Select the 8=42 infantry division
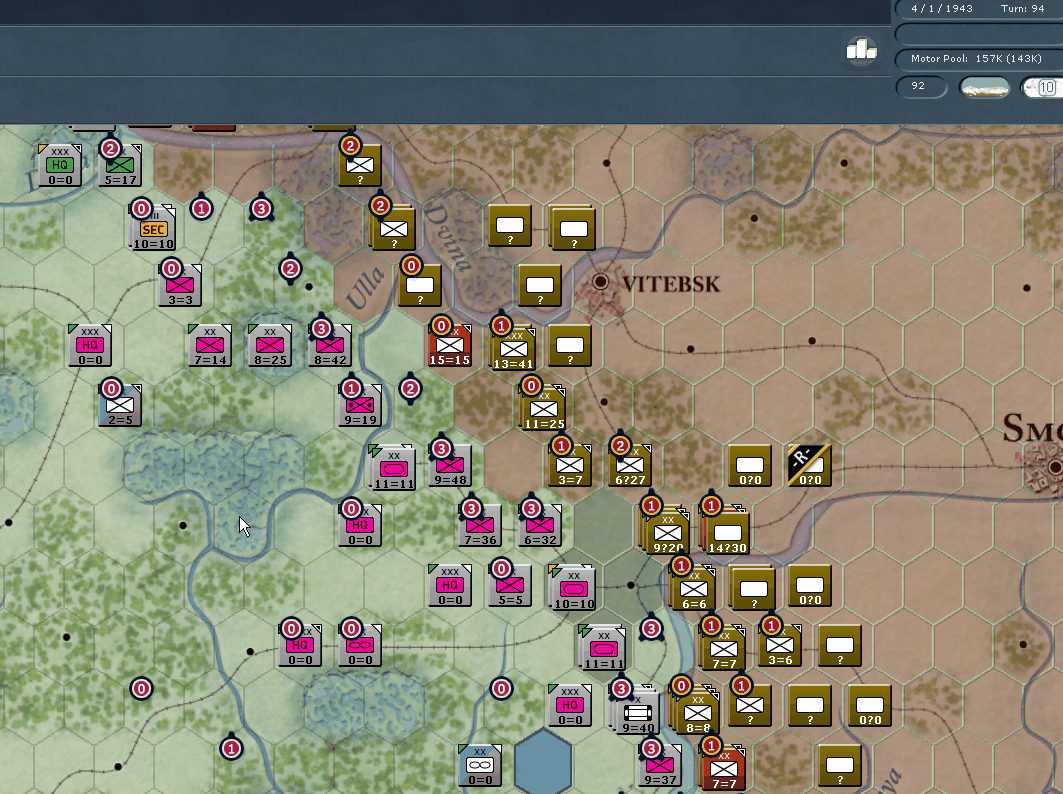Viewport: 1063px width, 794px height. (x=330, y=346)
